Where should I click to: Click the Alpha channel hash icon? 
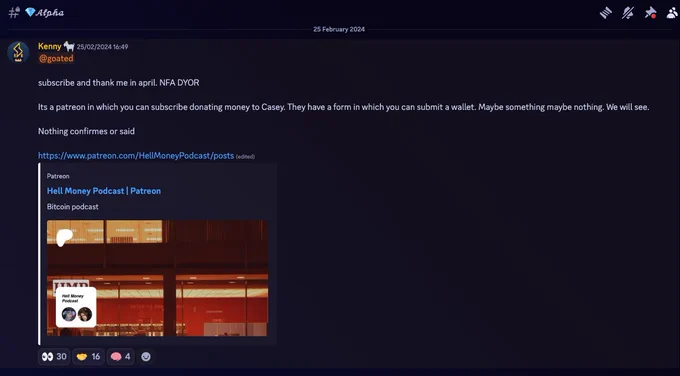pos(14,12)
